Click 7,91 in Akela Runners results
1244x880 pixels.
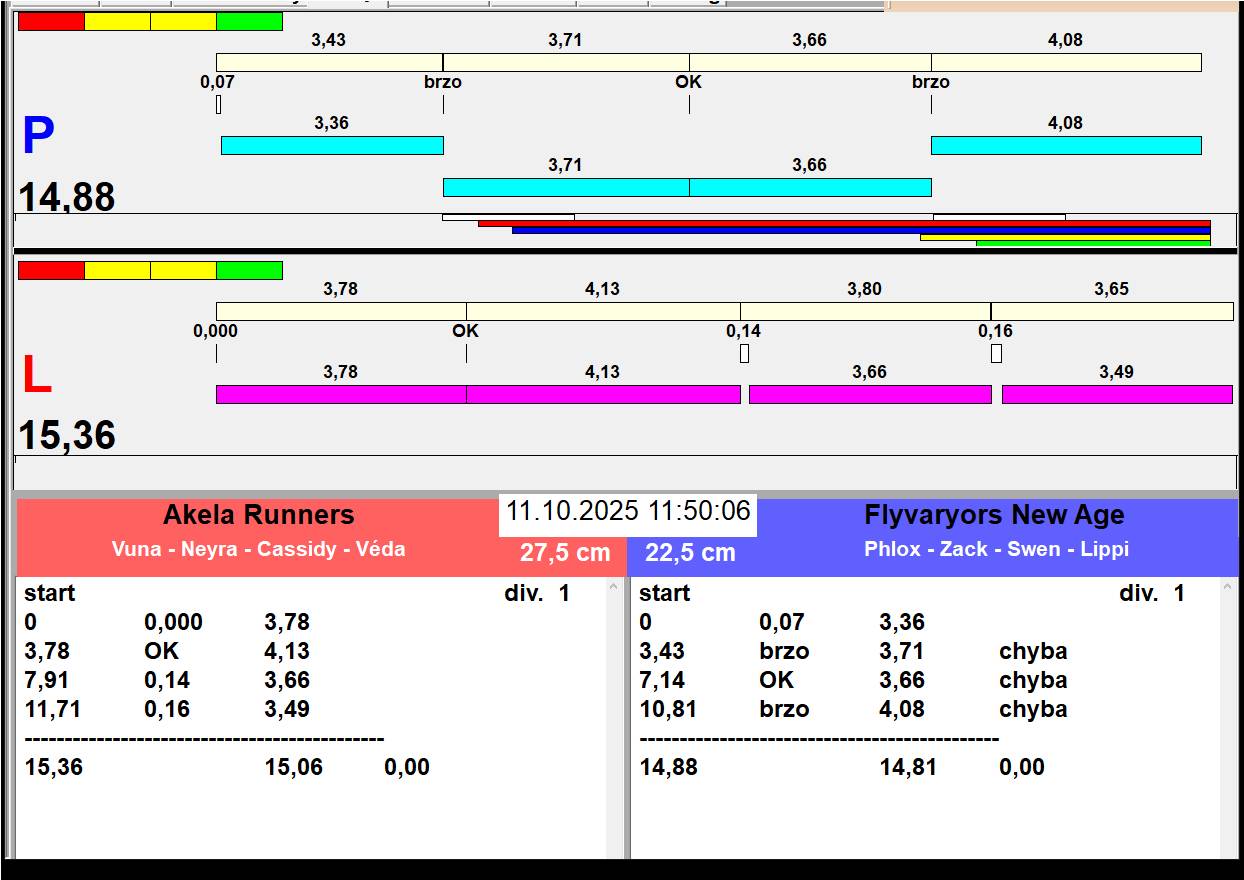pos(47,680)
